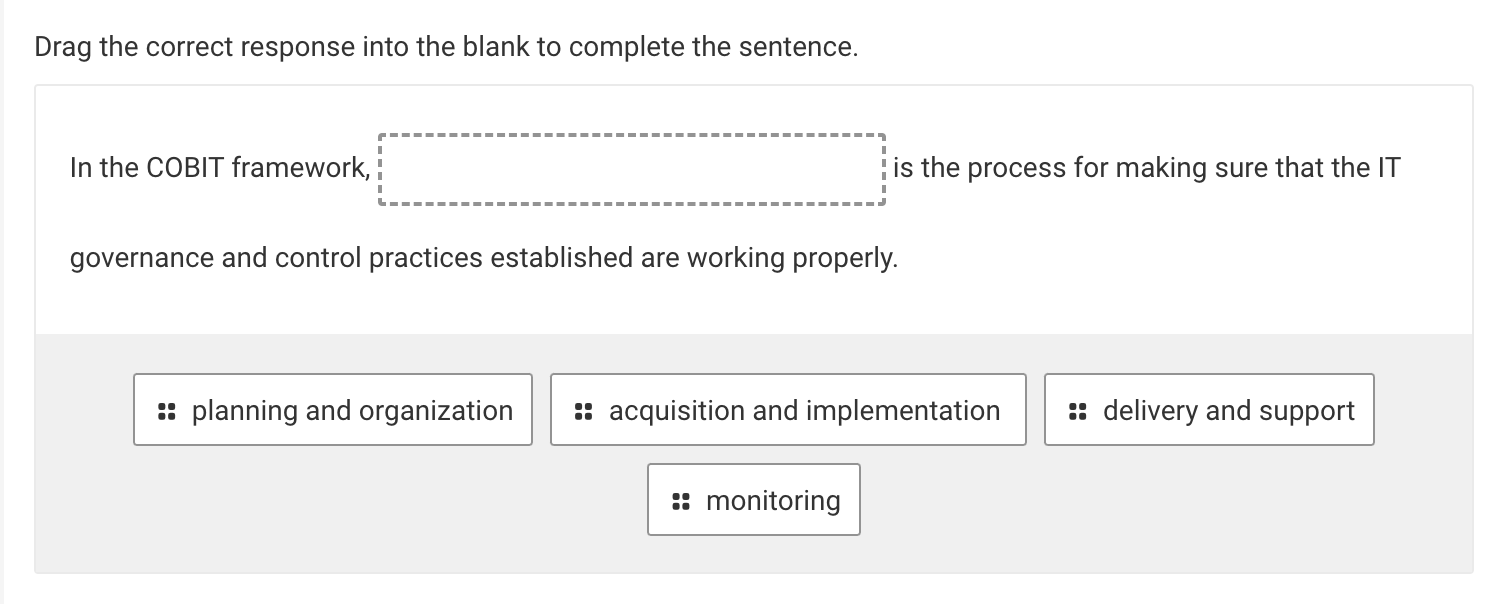Click the 'delivery and support' answer tile
This screenshot has height=604, width=1508.
point(1209,410)
